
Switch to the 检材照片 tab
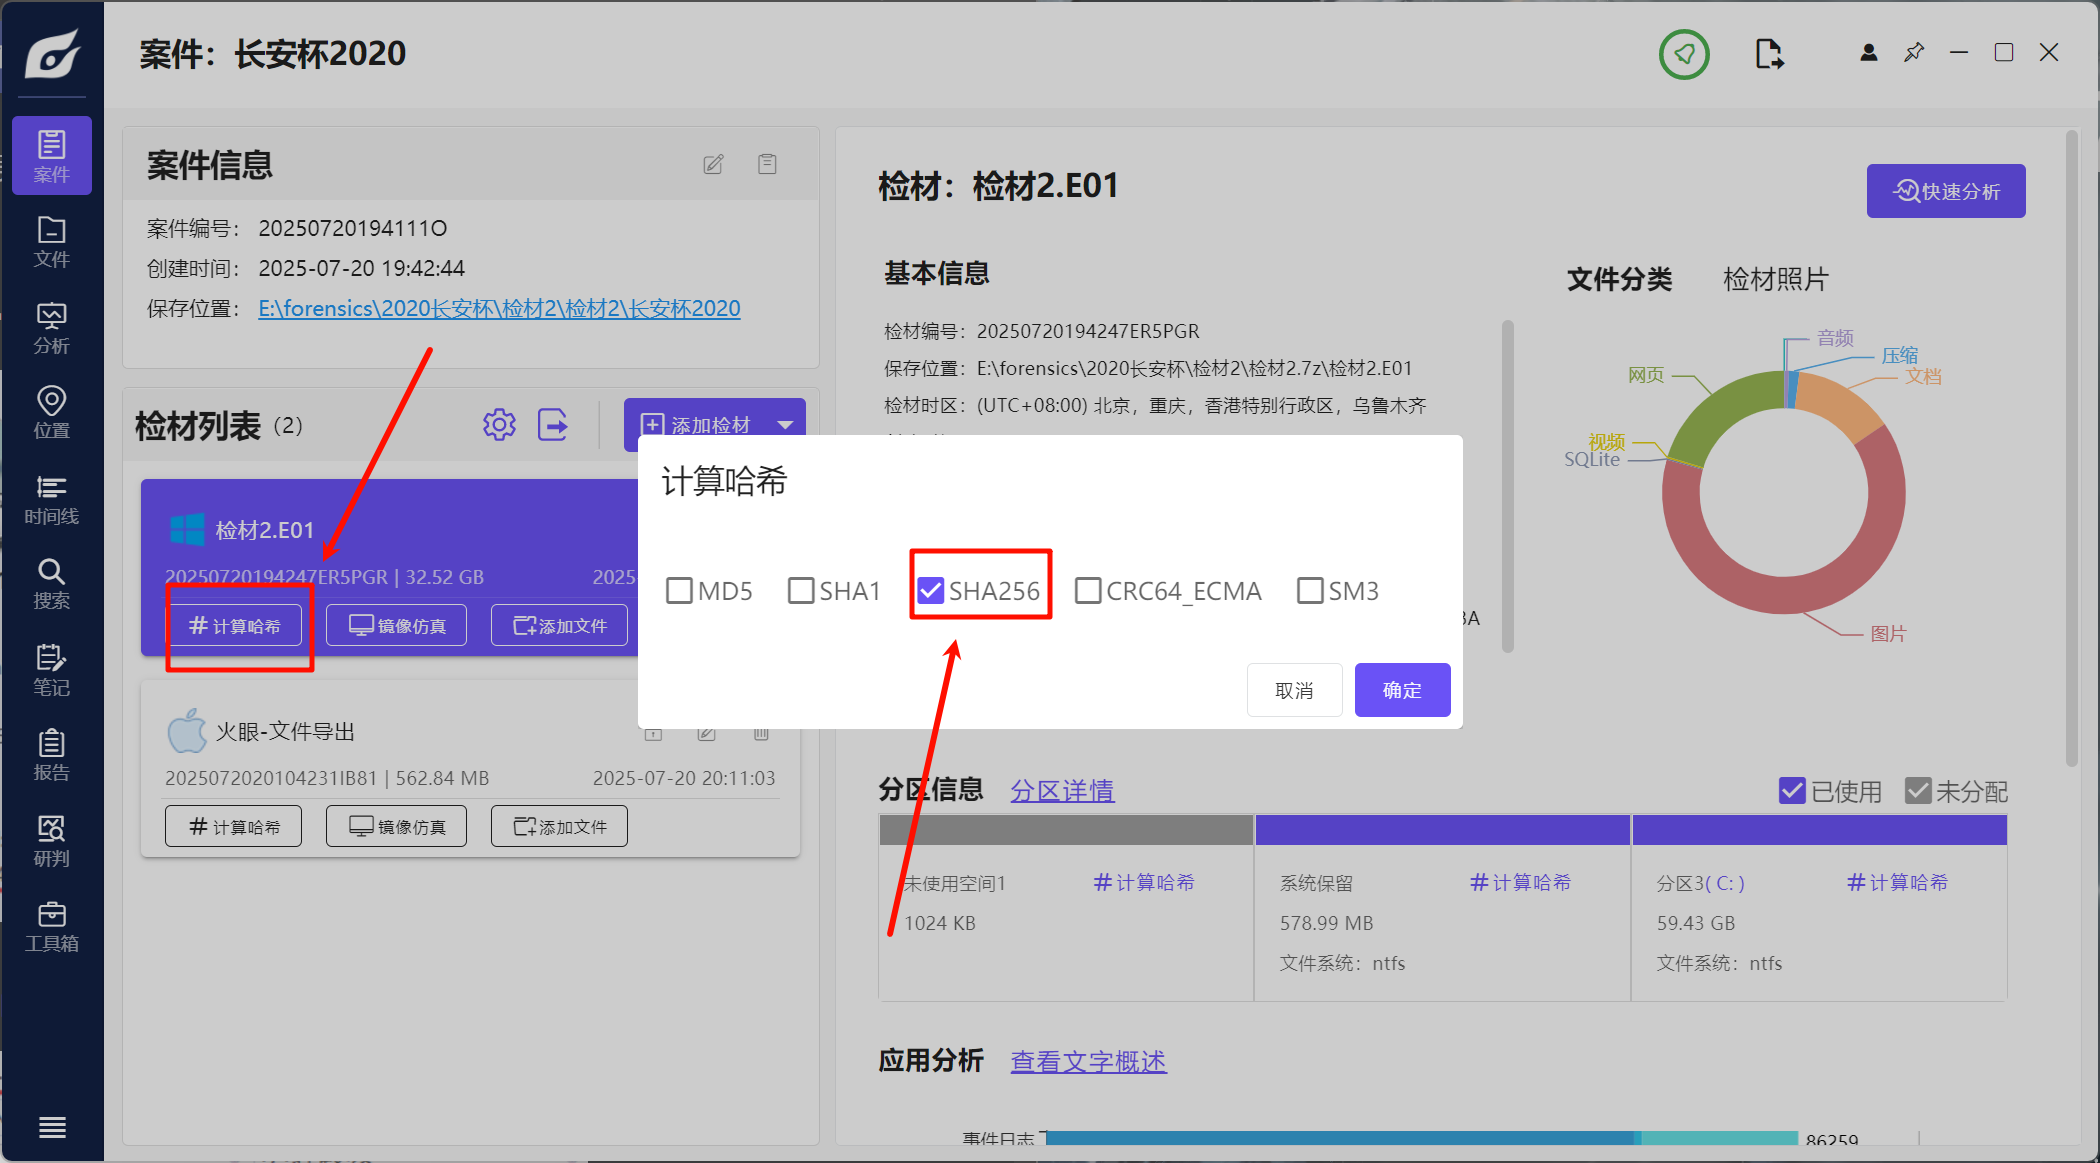tap(1775, 279)
